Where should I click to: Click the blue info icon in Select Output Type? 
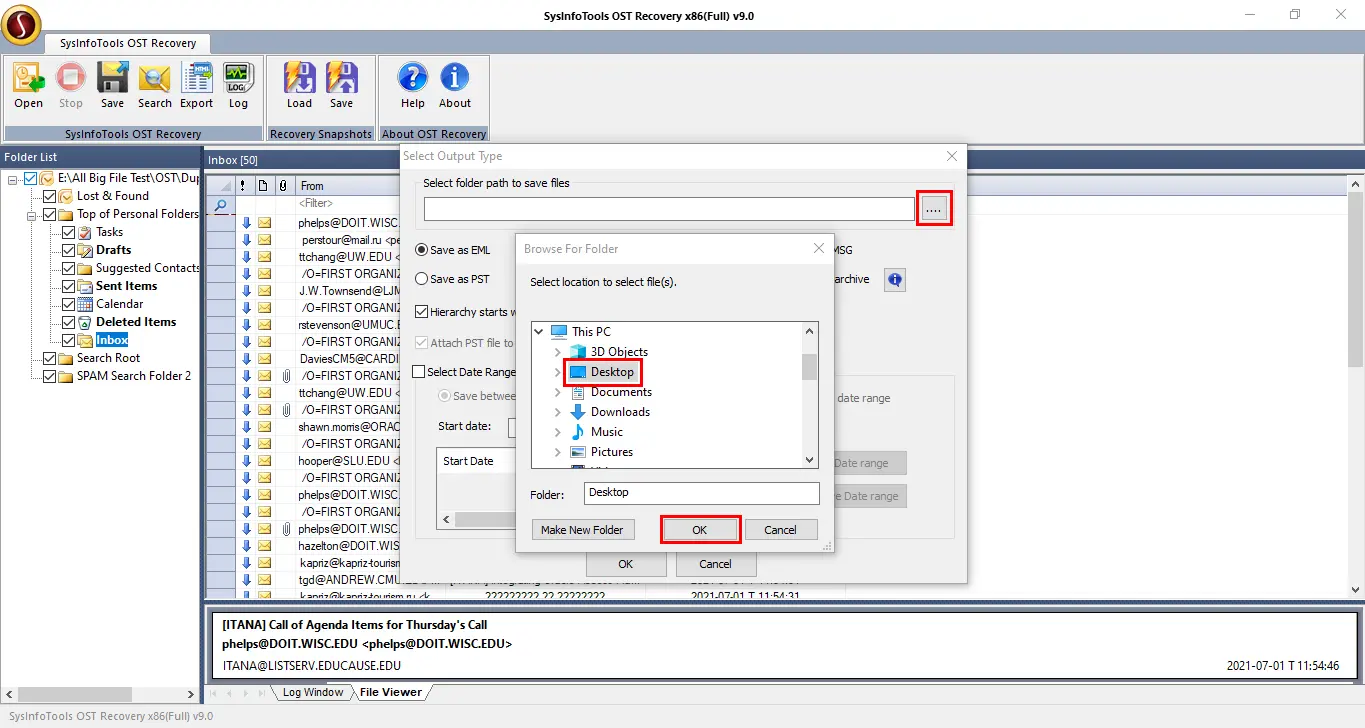pos(895,280)
